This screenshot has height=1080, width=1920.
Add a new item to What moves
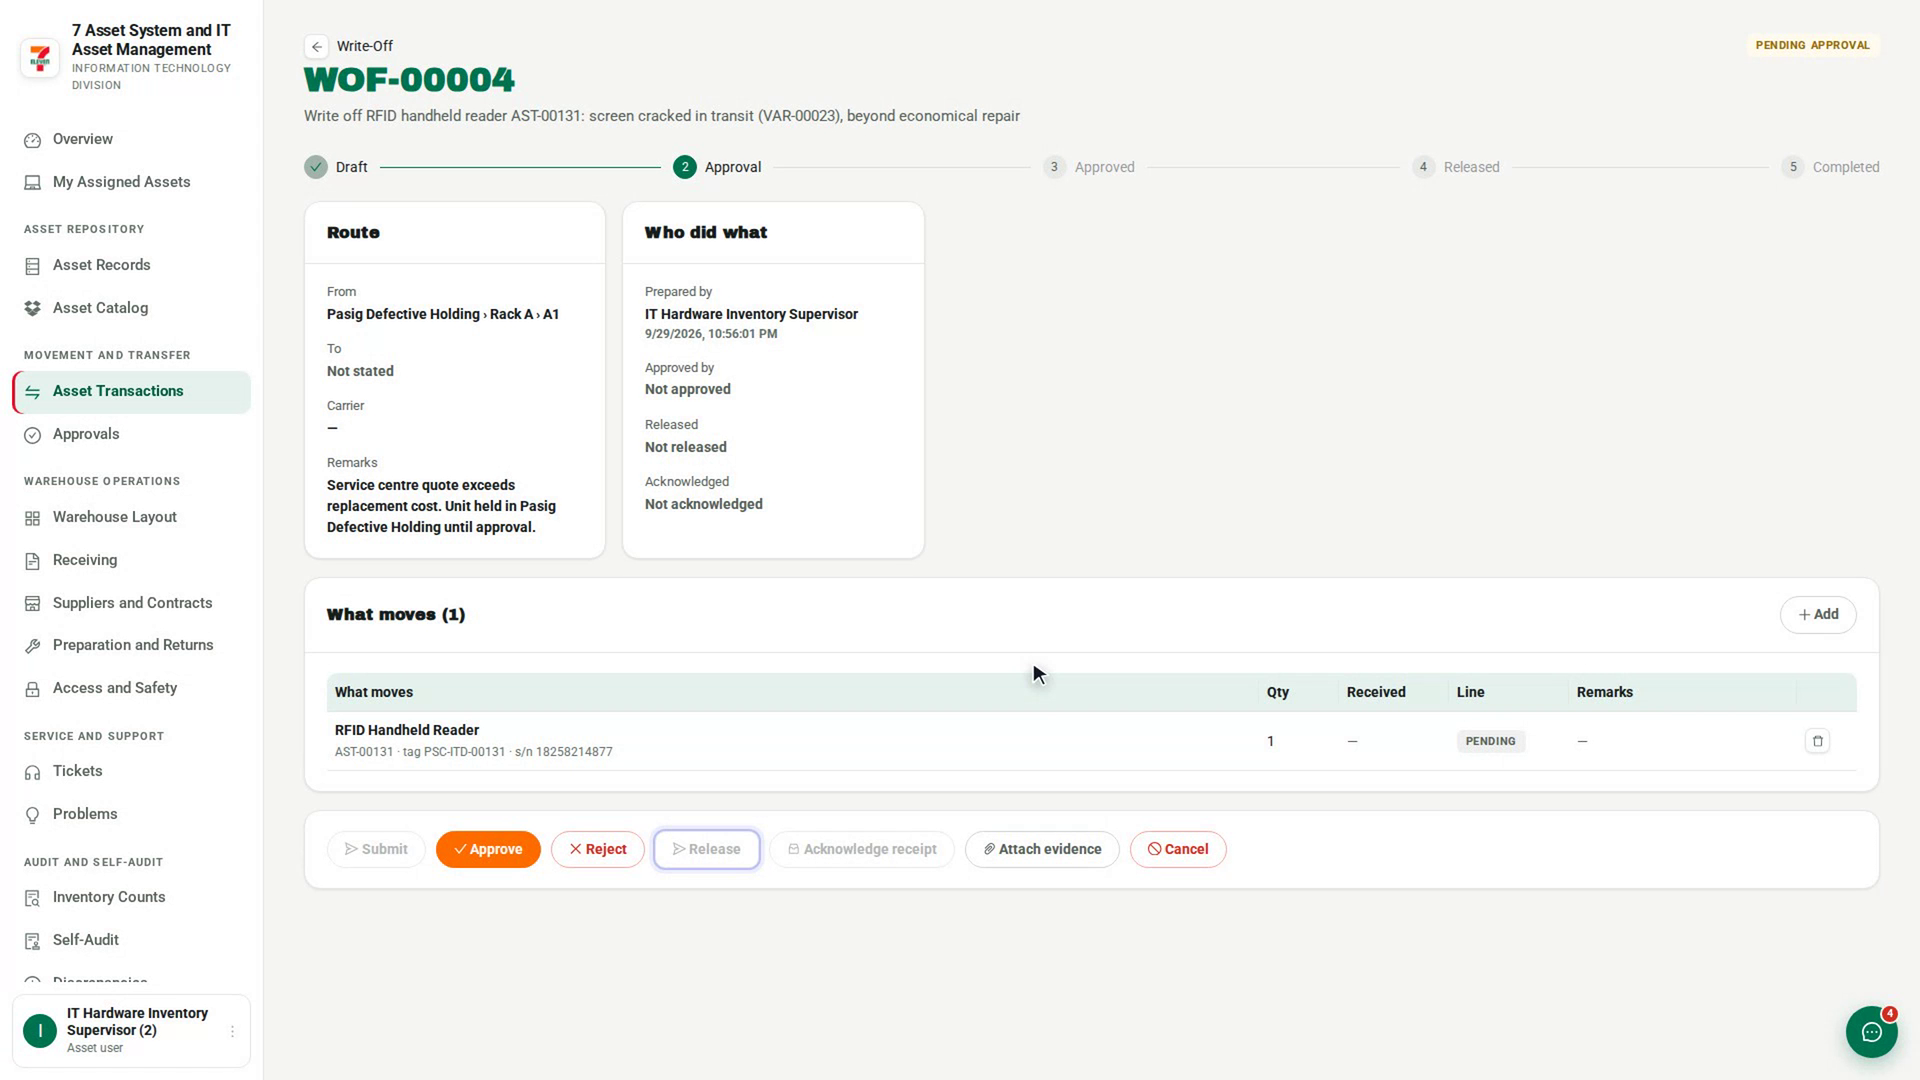point(1818,614)
